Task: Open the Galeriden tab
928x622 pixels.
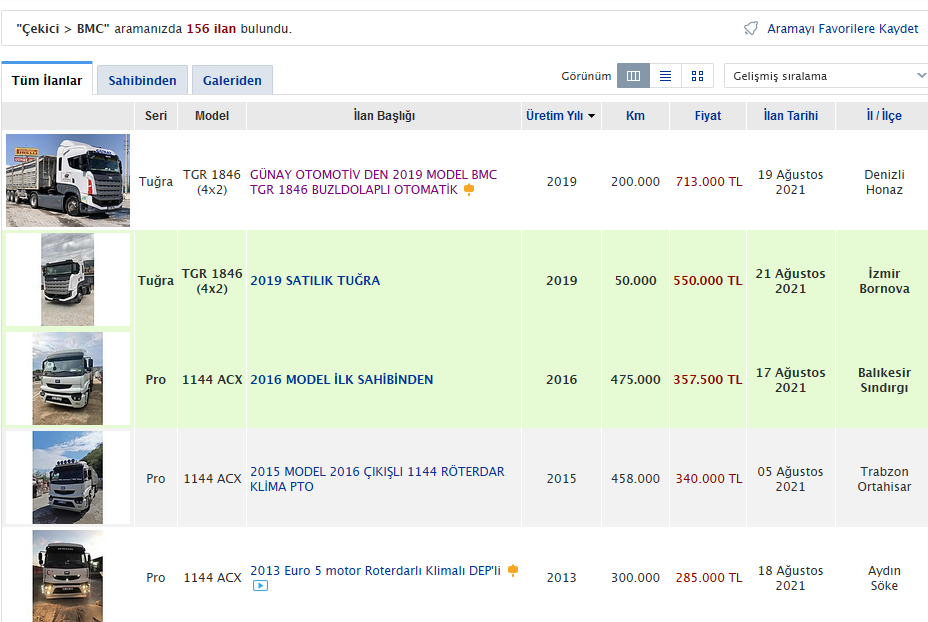Action: coord(232,80)
